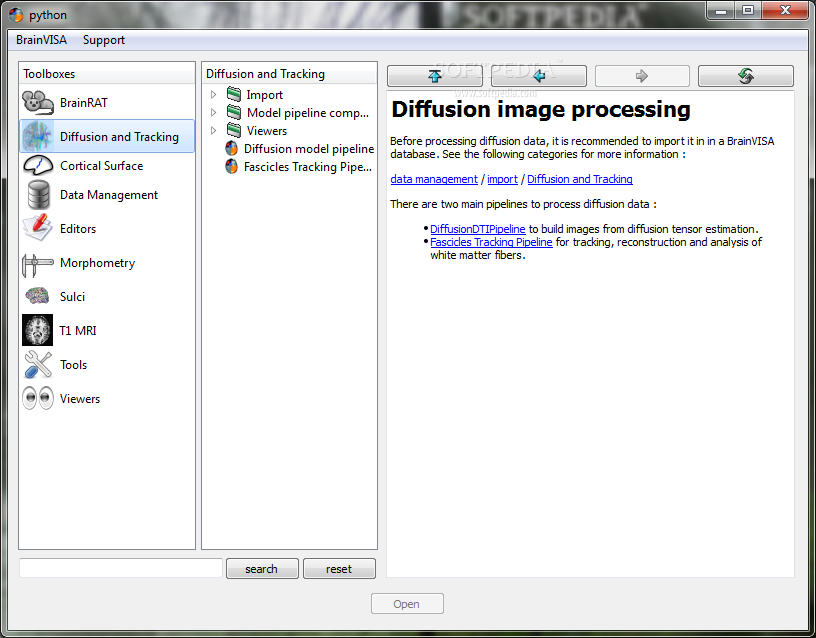This screenshot has width=816, height=638.
Task: Follow the data management link
Action: coord(434,179)
